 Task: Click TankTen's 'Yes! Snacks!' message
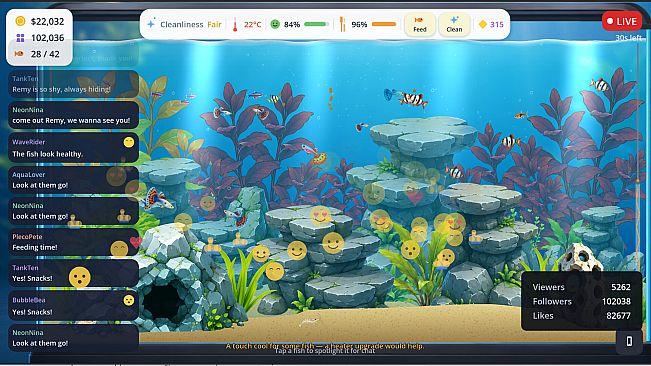click(x=73, y=273)
